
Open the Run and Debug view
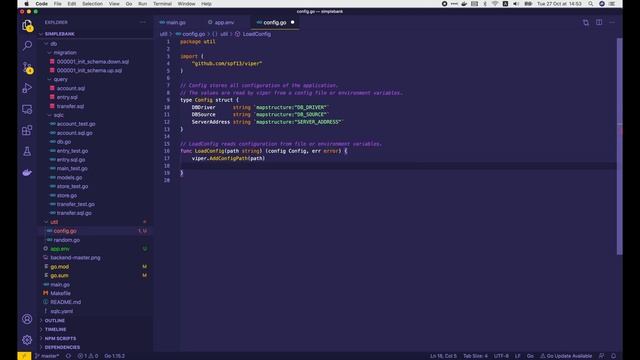27,88
